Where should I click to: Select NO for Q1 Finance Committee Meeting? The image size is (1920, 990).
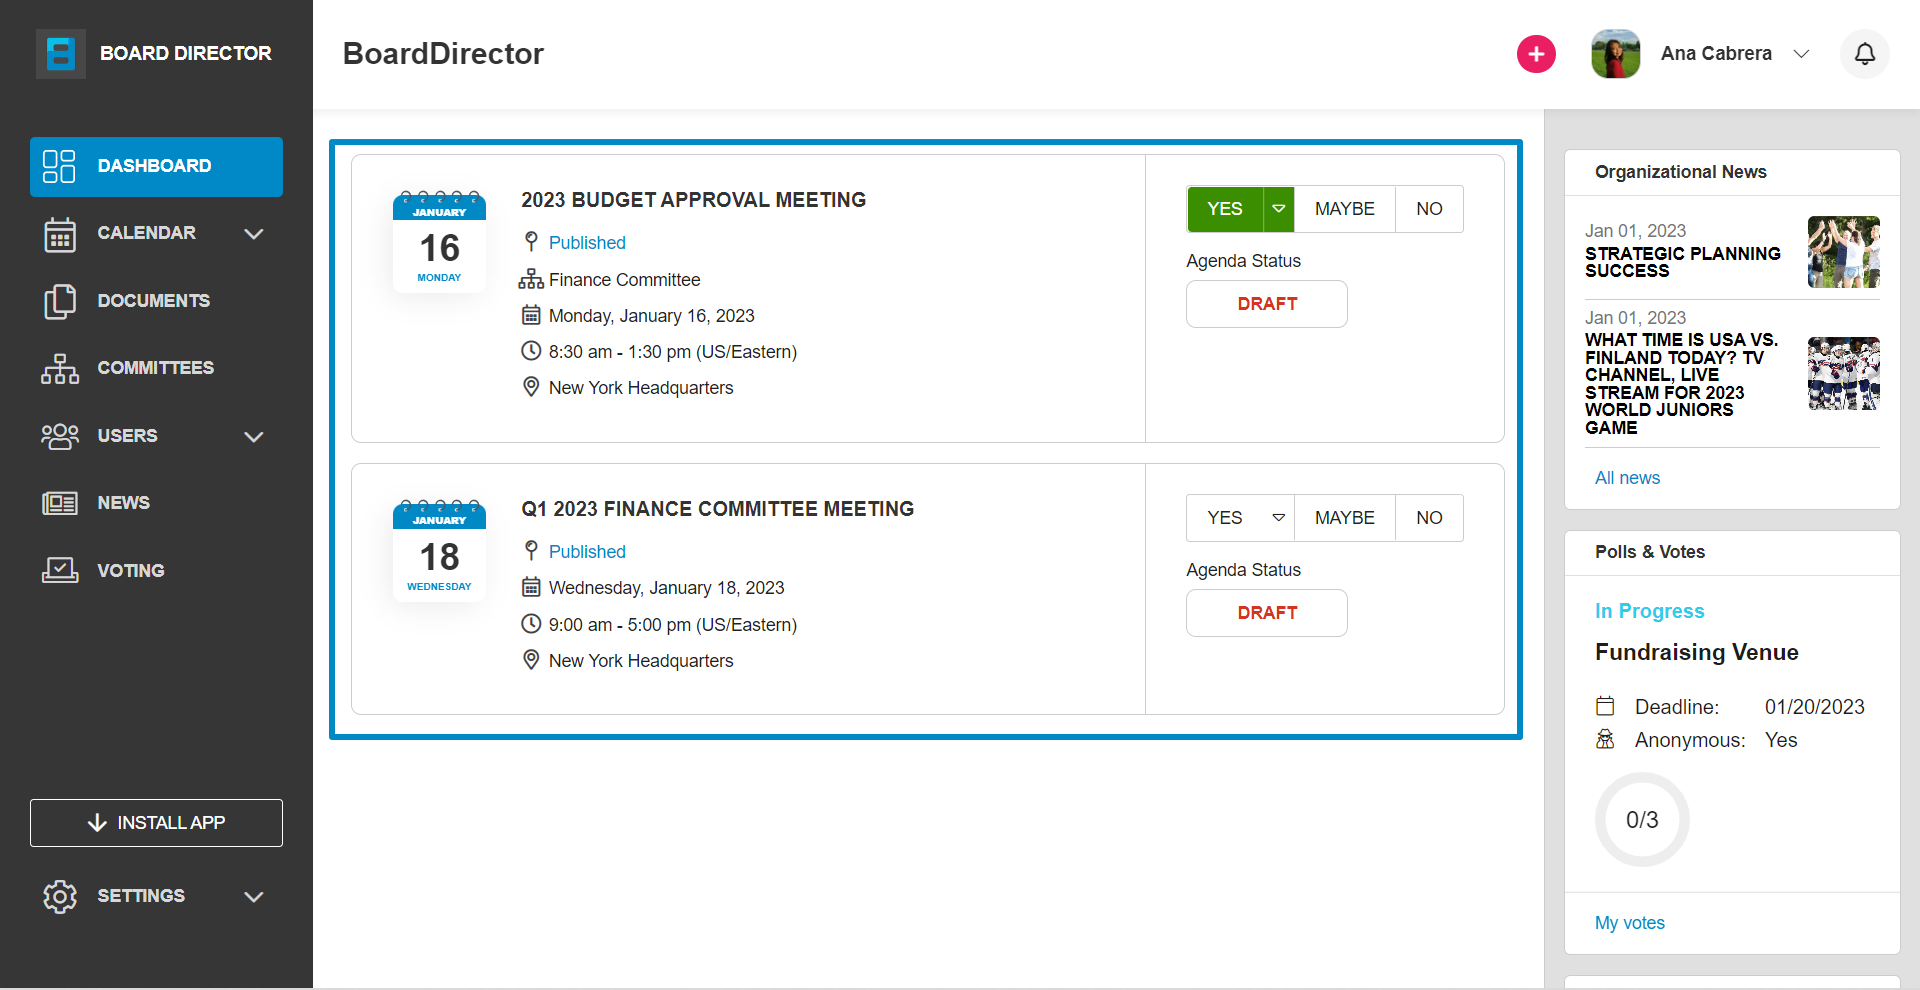[1429, 518]
